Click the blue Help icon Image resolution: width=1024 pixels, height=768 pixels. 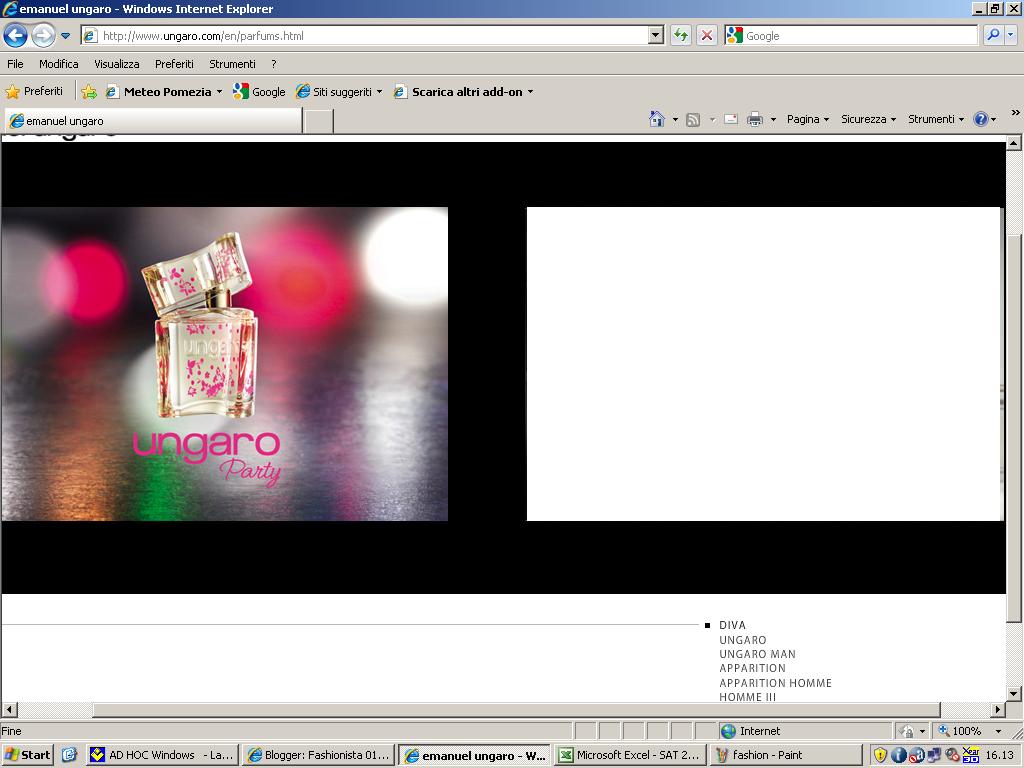981,119
